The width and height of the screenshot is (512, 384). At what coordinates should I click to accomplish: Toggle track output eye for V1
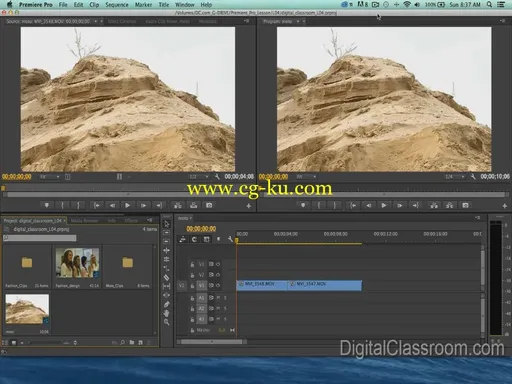pos(218,286)
